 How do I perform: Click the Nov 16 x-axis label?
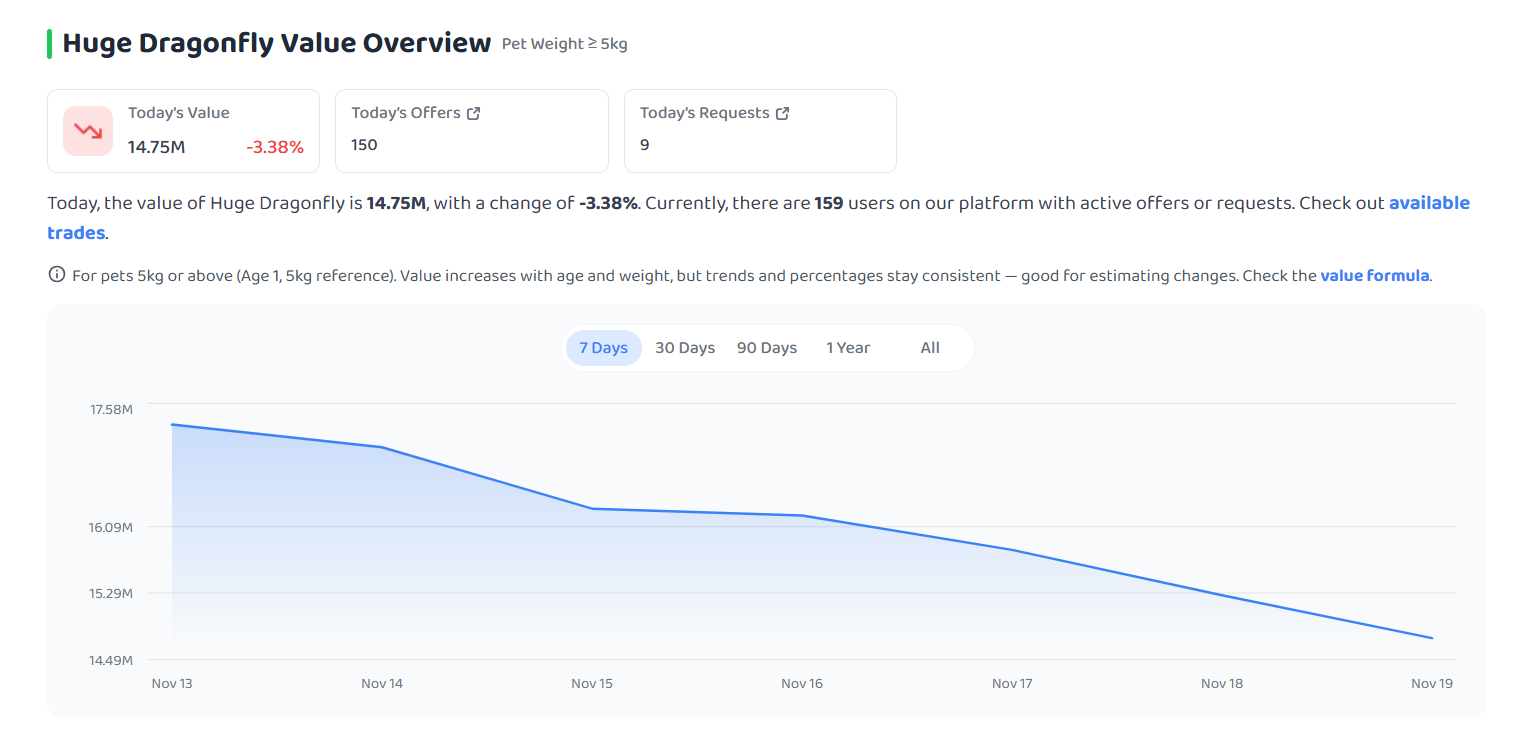pos(802,683)
